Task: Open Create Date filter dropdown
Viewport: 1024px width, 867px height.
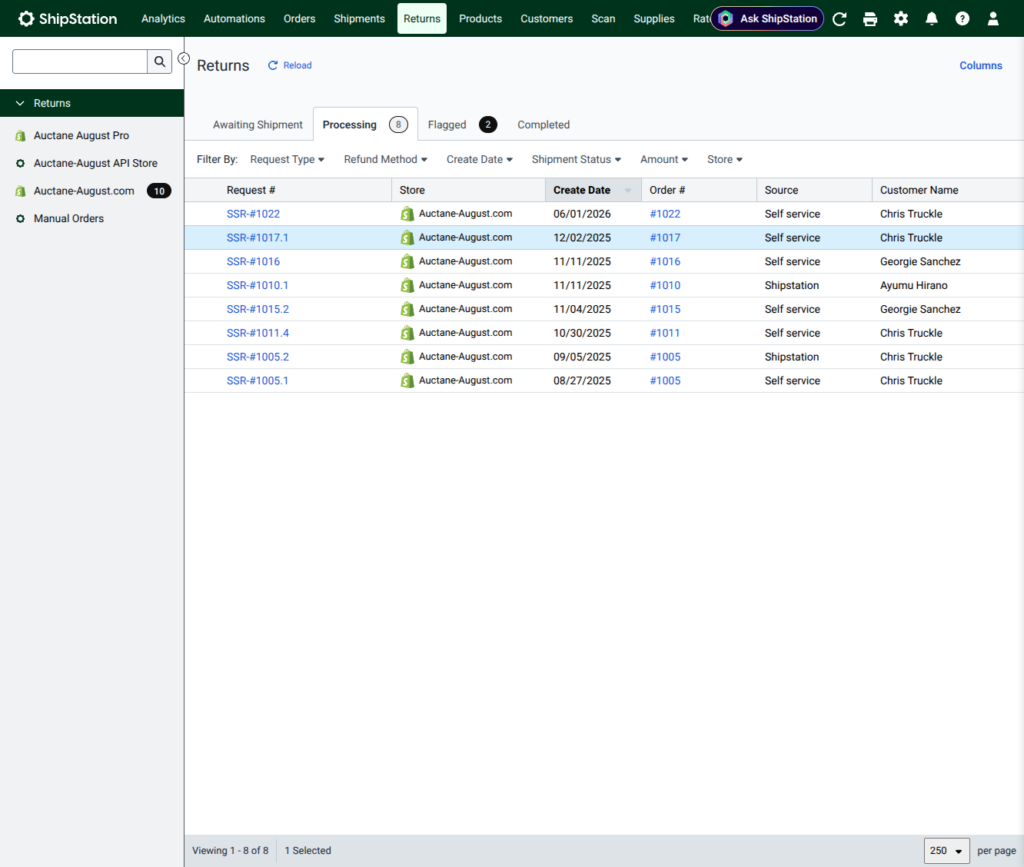Action: 479,159
